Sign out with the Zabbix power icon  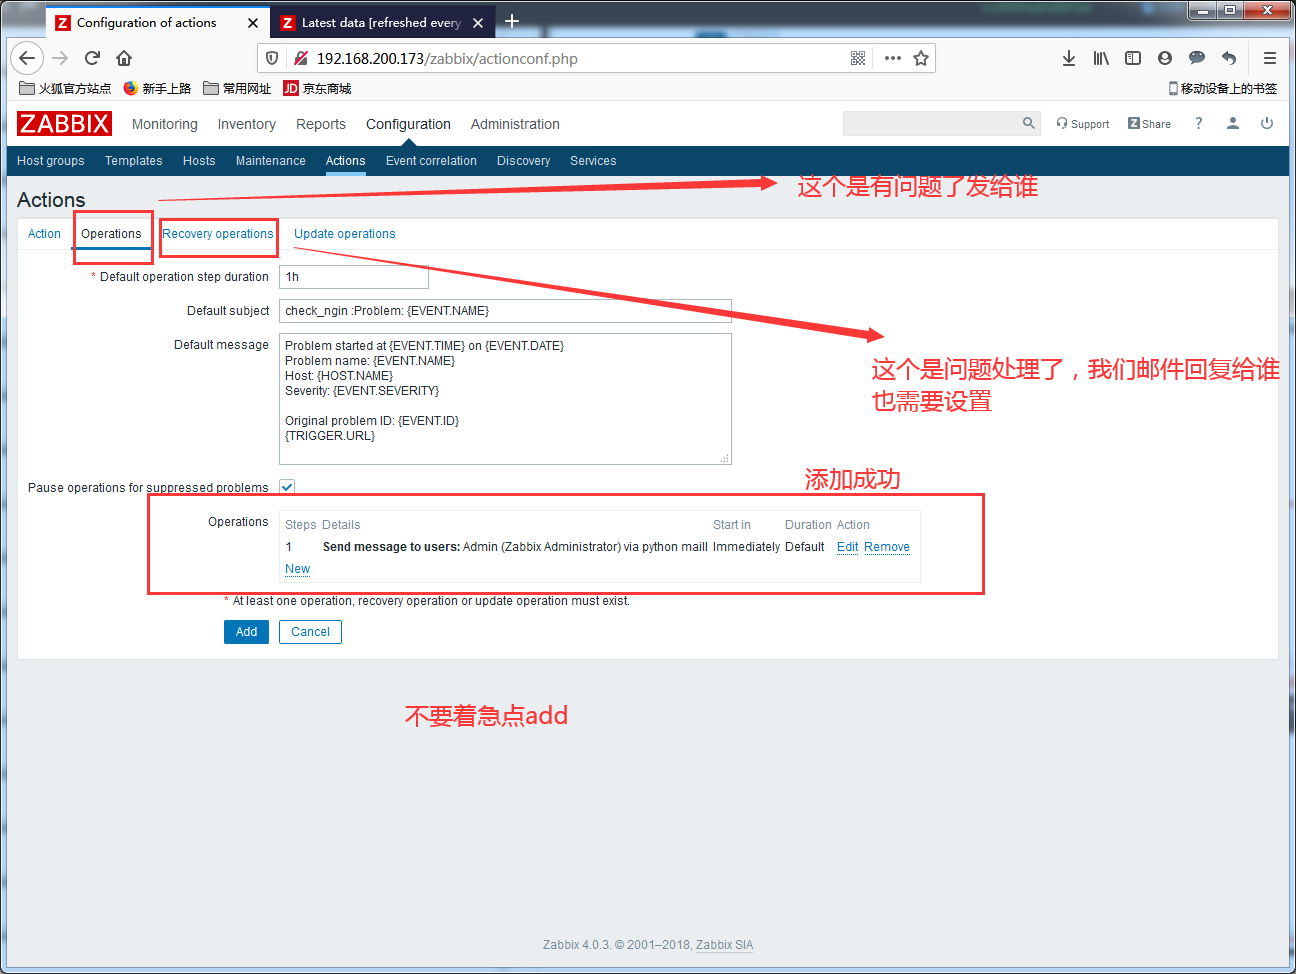coord(1267,123)
